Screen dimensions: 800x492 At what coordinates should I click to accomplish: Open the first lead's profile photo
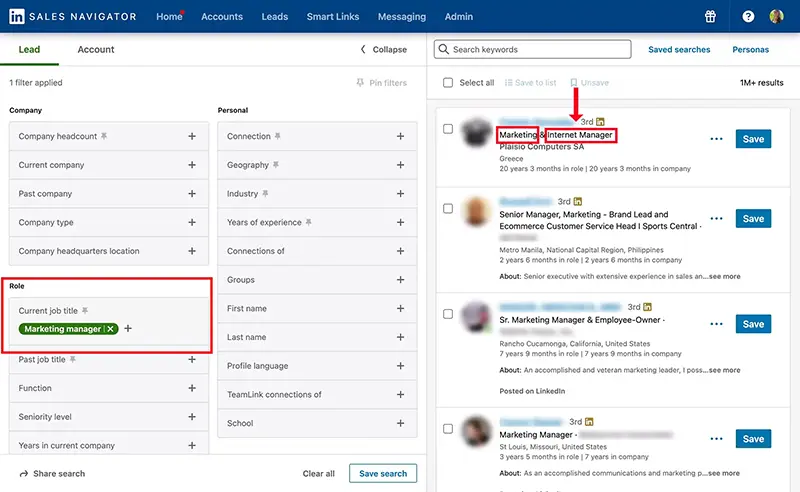point(476,132)
